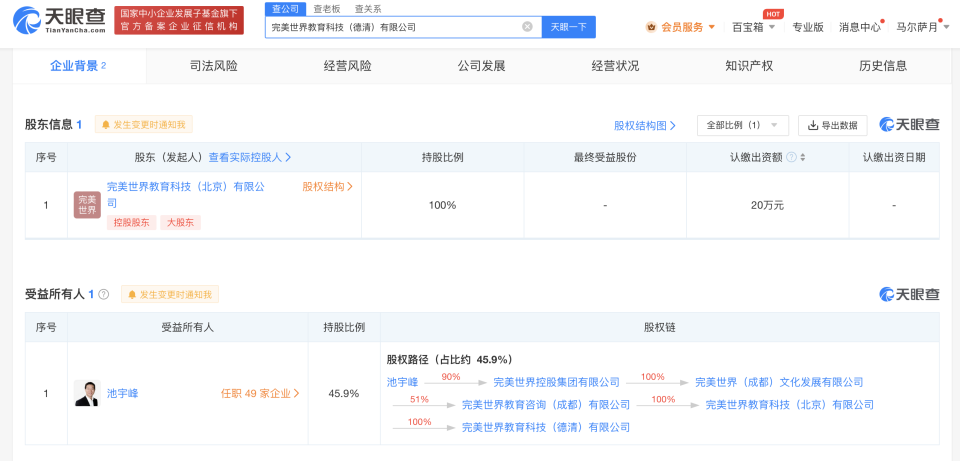Expand the 百宝箱 dropdown
Viewport: 960px width, 461px height.
pyautogui.click(x=771, y=27)
